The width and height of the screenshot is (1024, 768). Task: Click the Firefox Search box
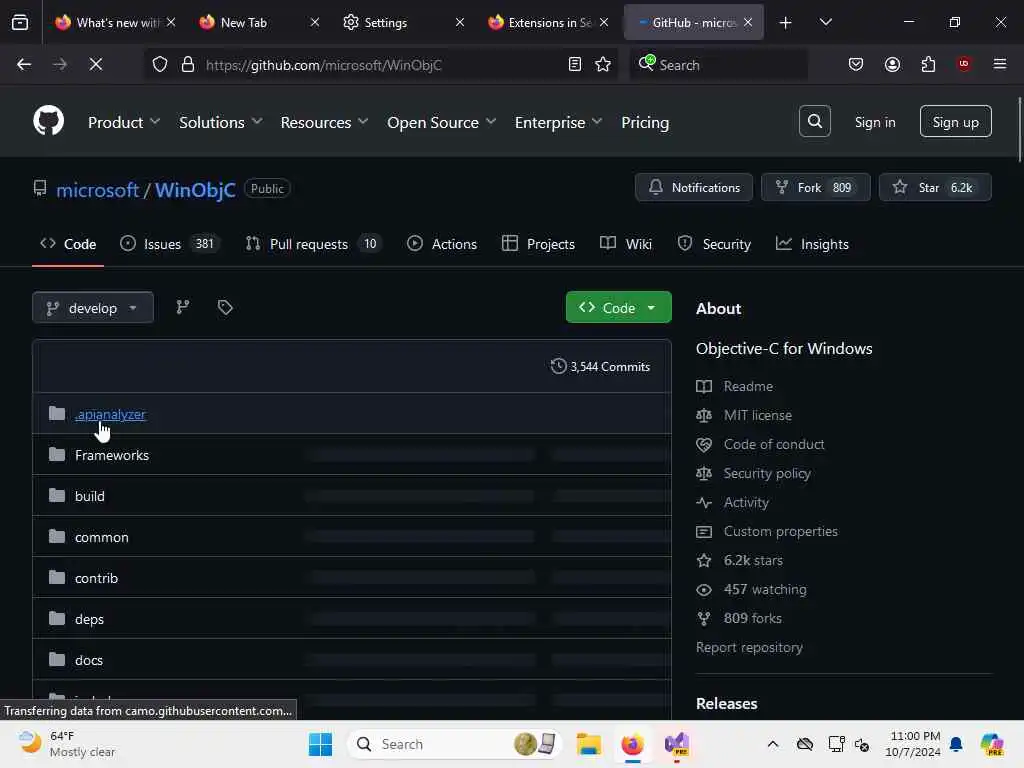(718, 65)
